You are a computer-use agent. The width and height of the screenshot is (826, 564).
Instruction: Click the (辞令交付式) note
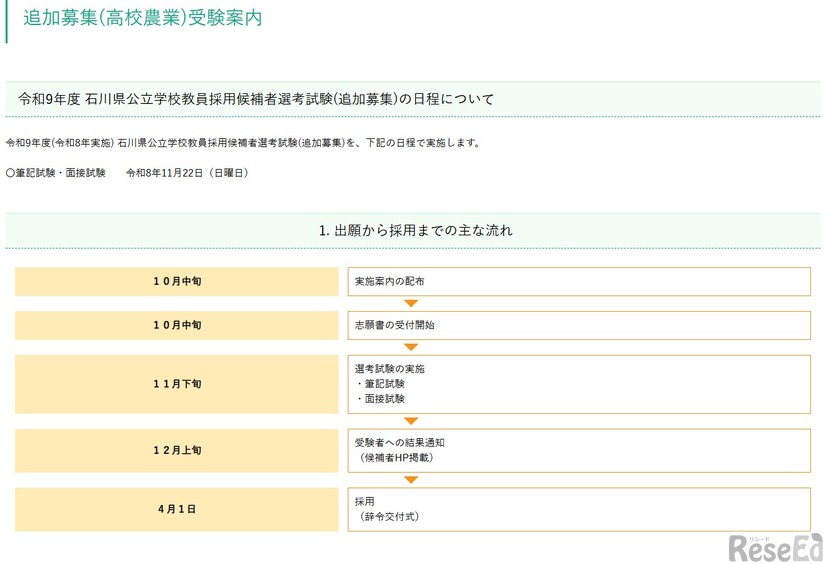click(389, 517)
